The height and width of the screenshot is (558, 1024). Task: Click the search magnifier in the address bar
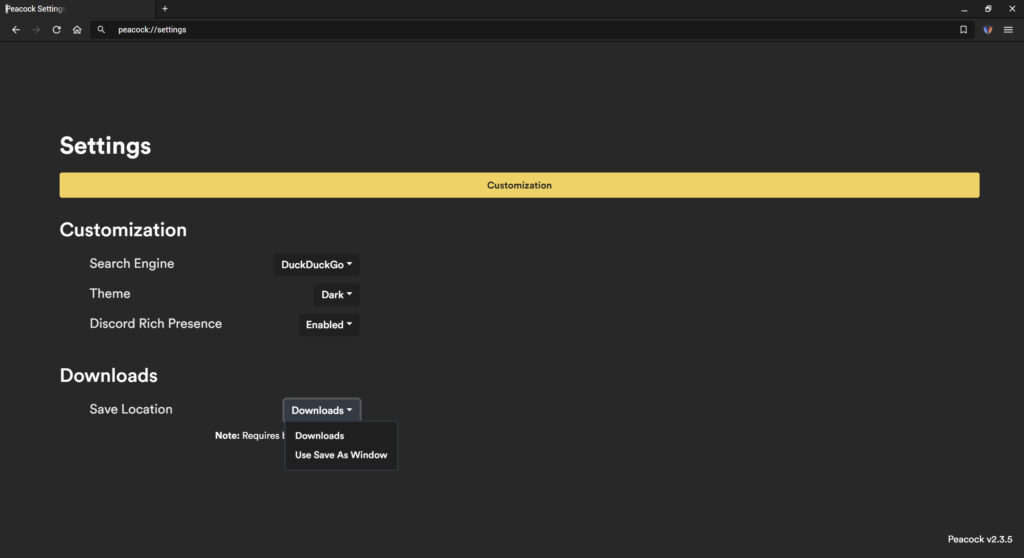pyautogui.click(x=101, y=29)
